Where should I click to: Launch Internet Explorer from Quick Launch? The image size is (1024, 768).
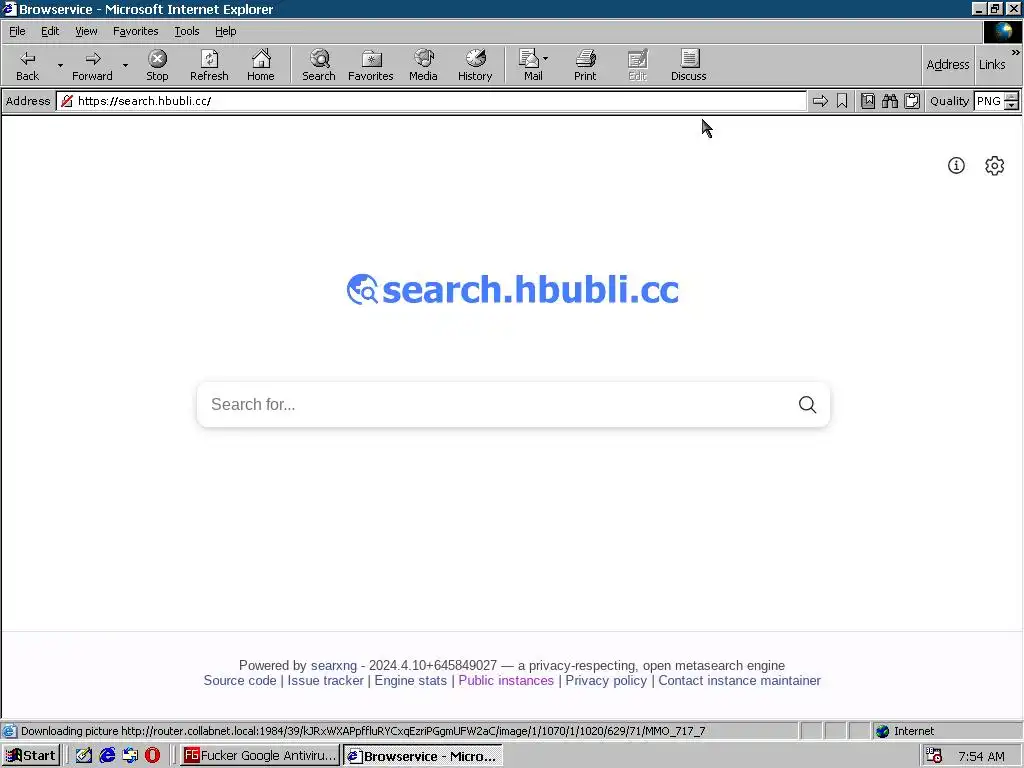107,756
